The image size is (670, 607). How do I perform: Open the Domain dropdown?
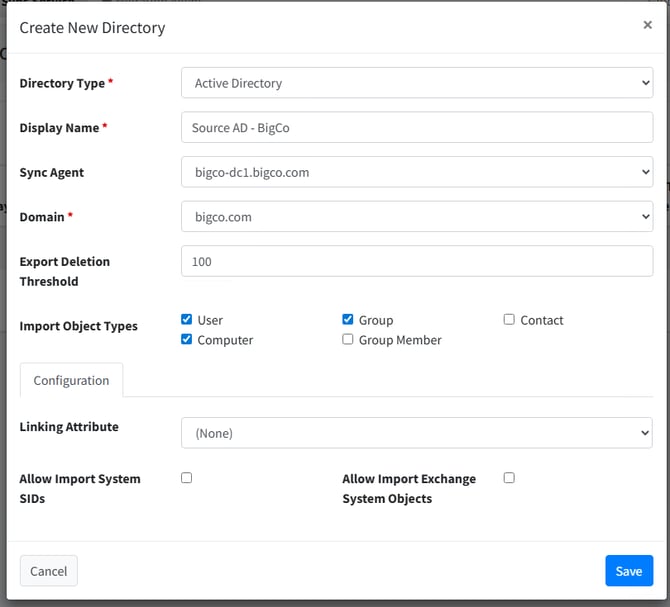coord(417,217)
